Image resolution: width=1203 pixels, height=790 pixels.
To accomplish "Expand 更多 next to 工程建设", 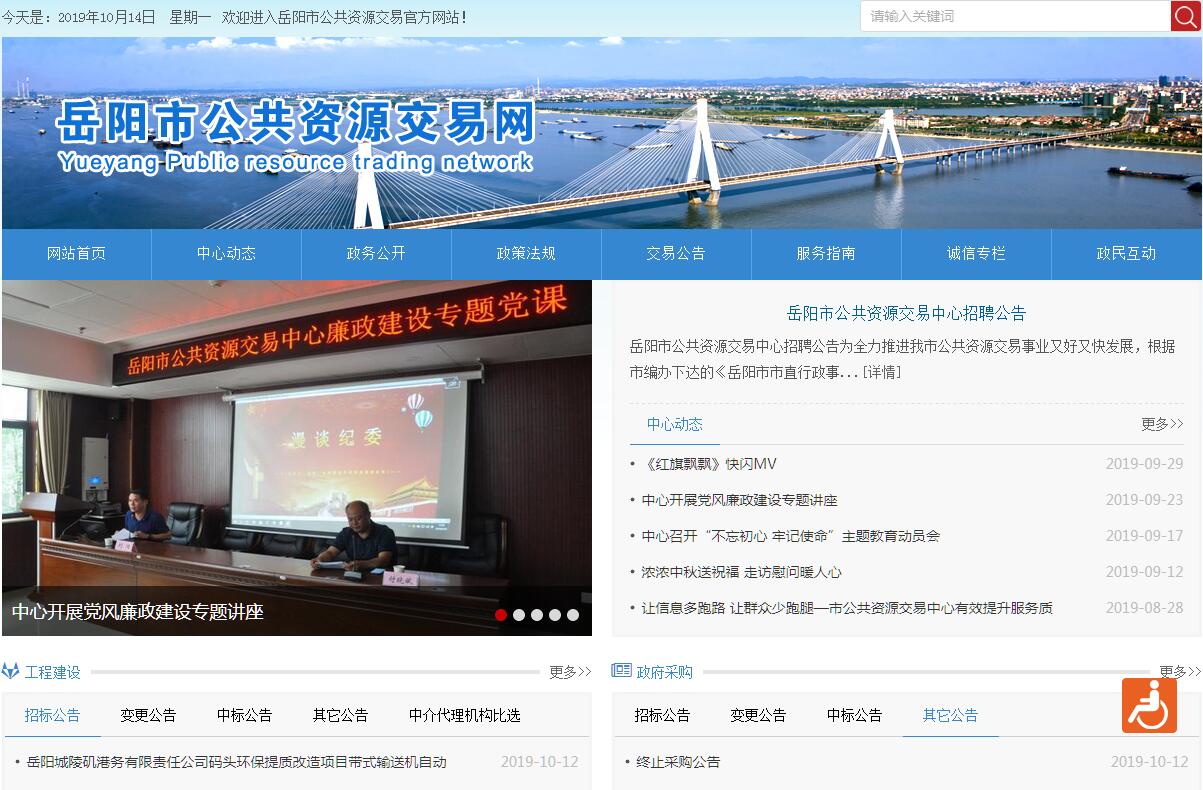I will 569,672.
